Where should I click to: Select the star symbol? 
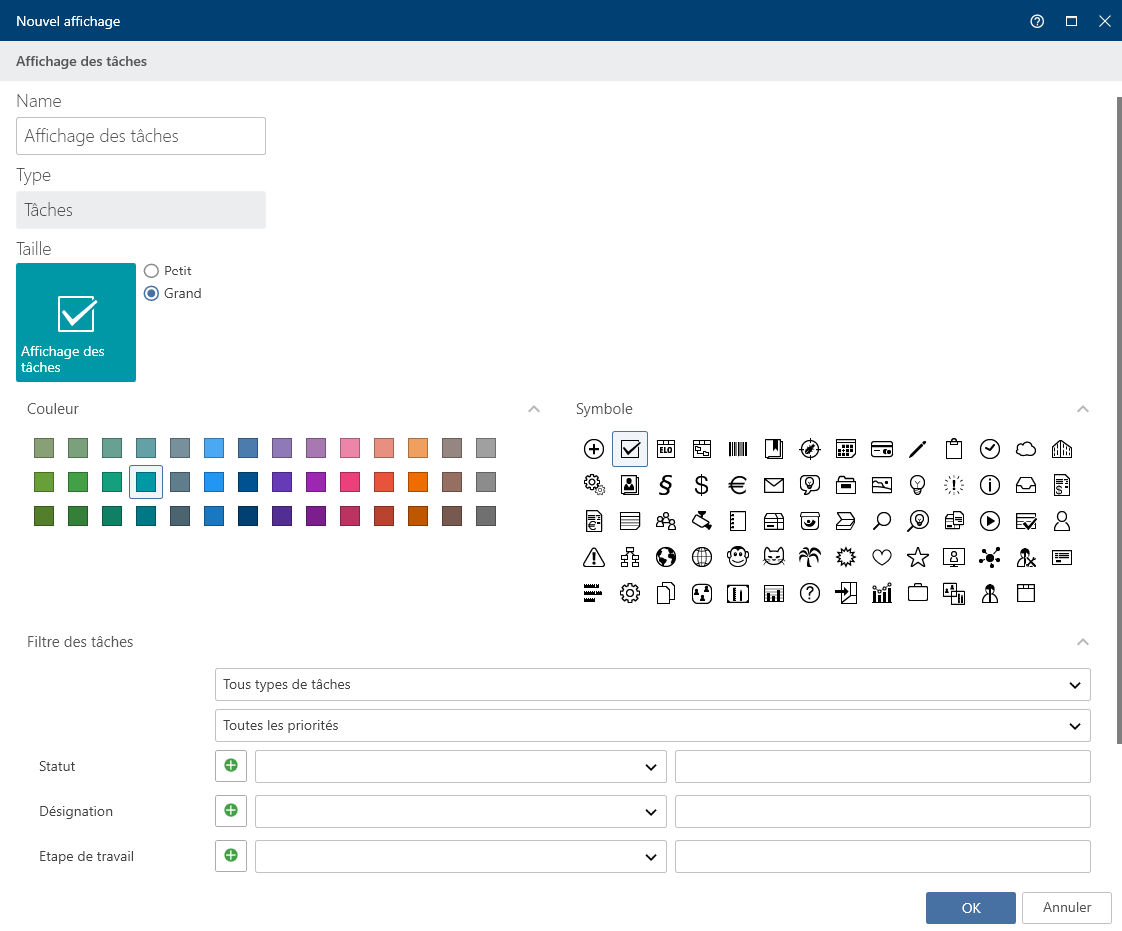pos(917,557)
